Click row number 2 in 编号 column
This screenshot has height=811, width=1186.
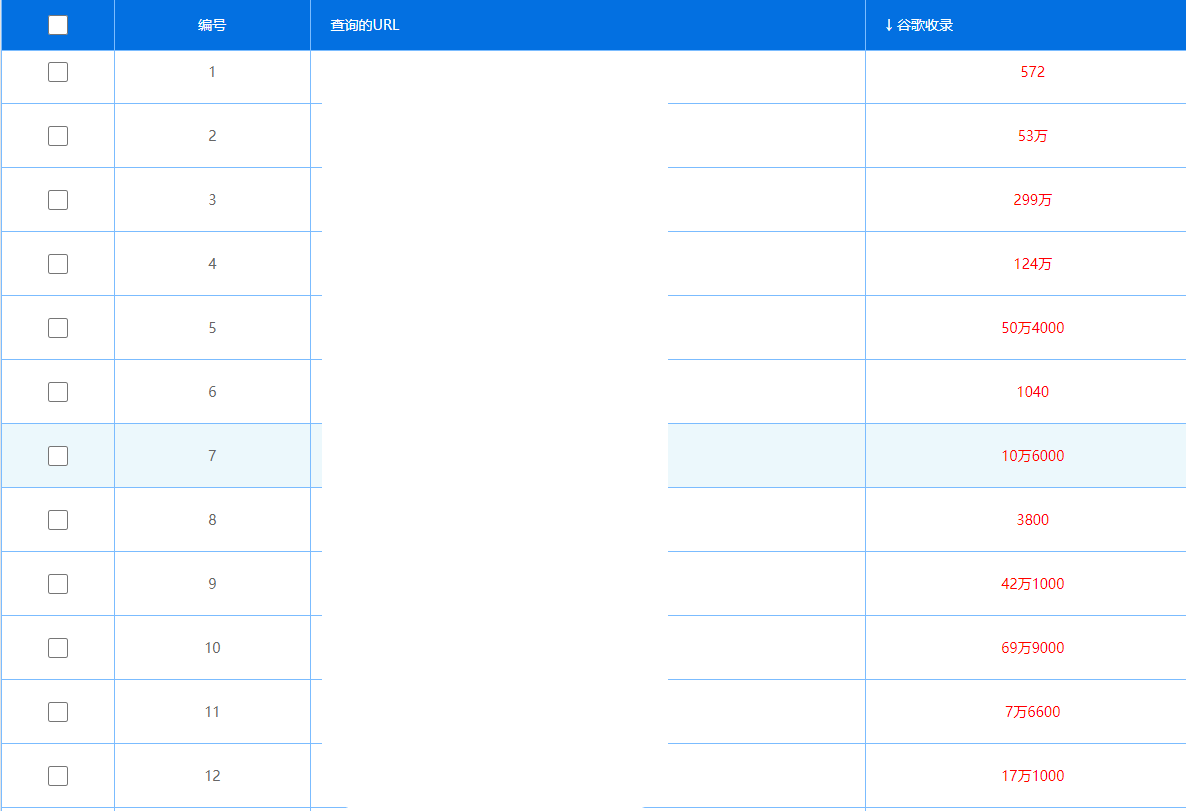212,135
